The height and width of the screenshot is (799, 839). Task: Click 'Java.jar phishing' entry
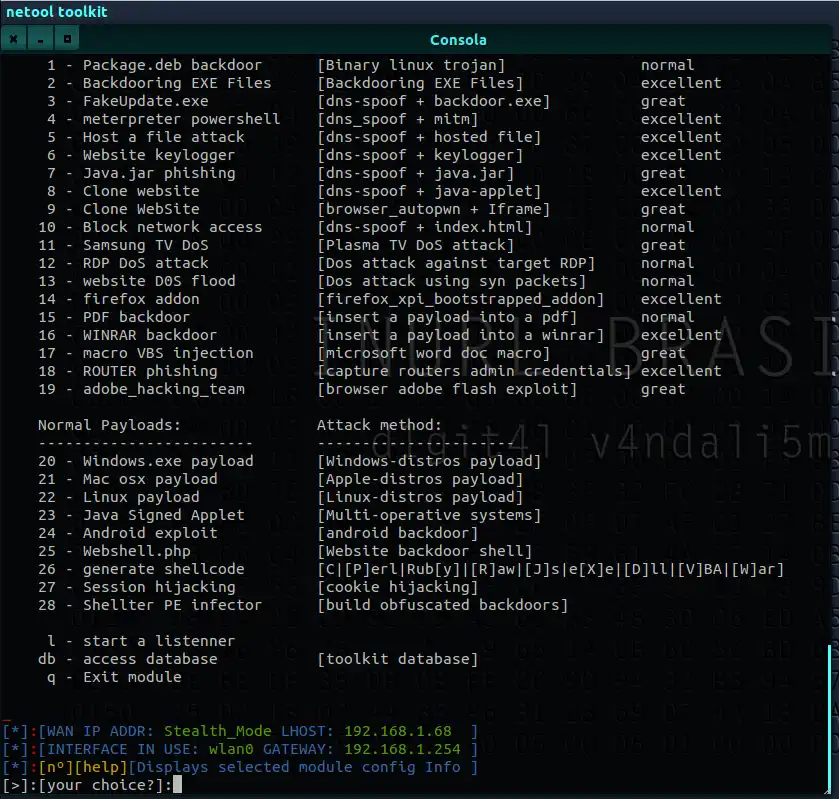coord(159,173)
